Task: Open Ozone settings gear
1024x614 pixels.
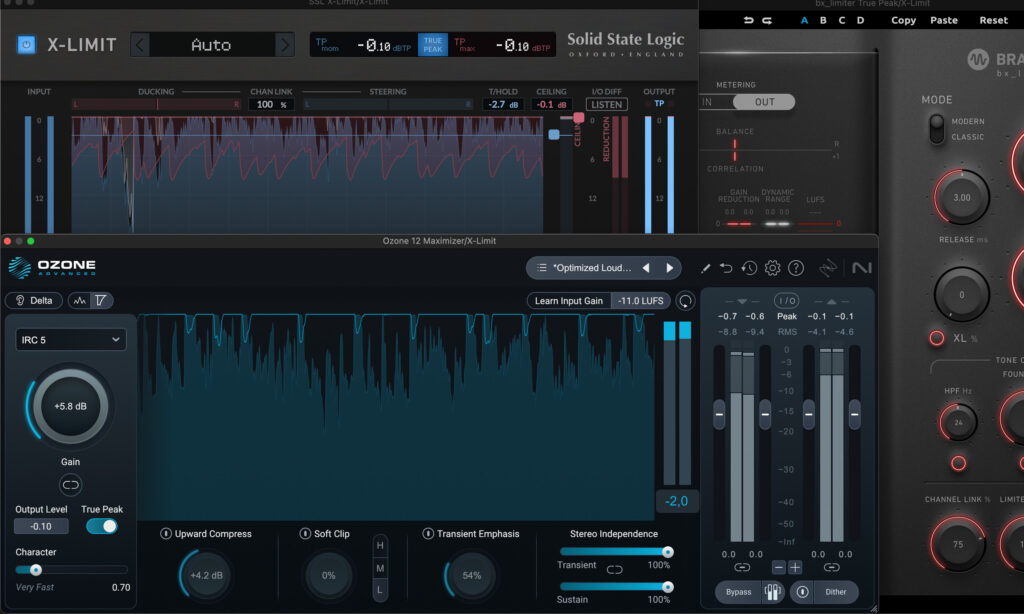Action: click(773, 268)
